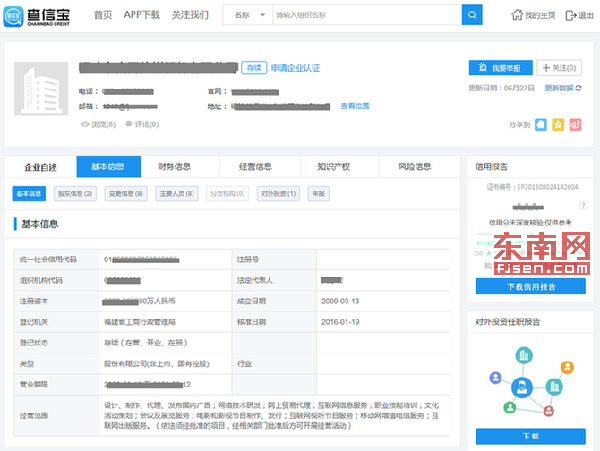Select 变更信息 sub-tab
This screenshot has height=451, width=600.
(x=126, y=194)
